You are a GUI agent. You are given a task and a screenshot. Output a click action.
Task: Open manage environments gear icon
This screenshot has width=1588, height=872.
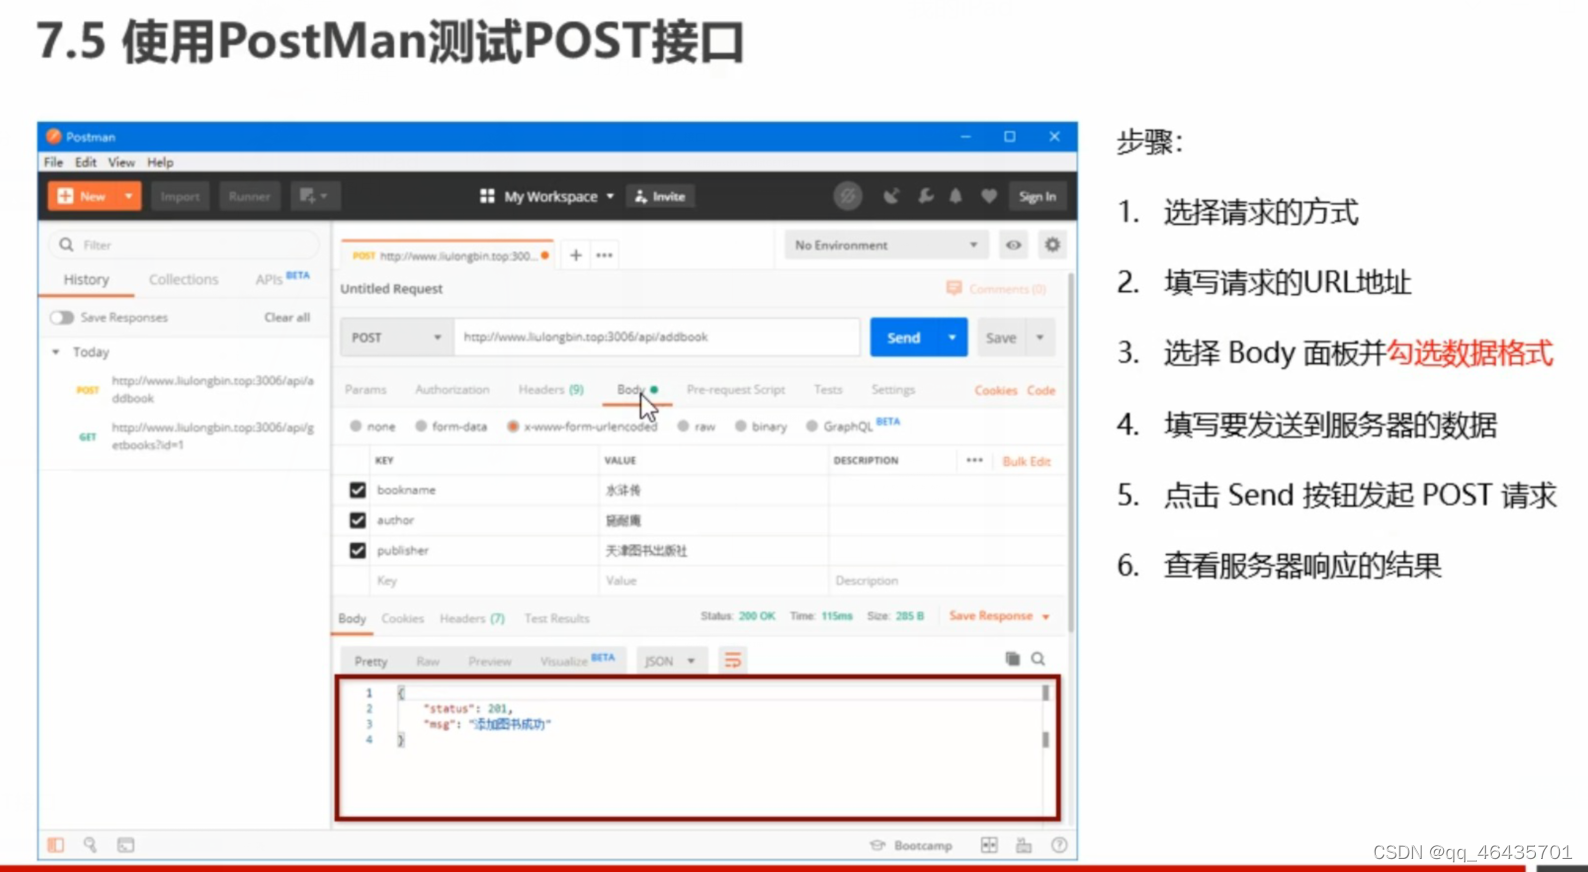1052,245
